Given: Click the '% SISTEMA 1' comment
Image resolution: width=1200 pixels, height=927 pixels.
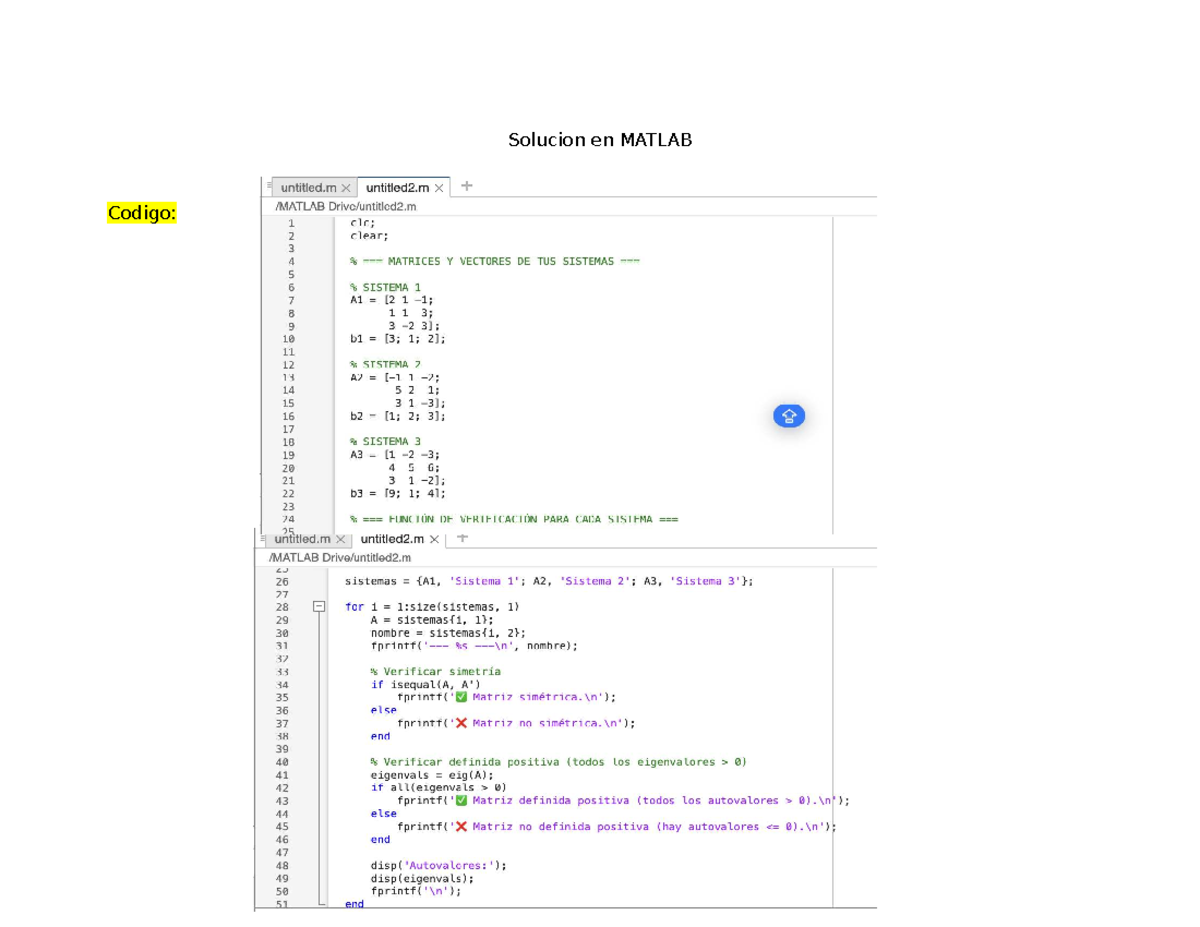Looking at the screenshot, I should (385, 288).
